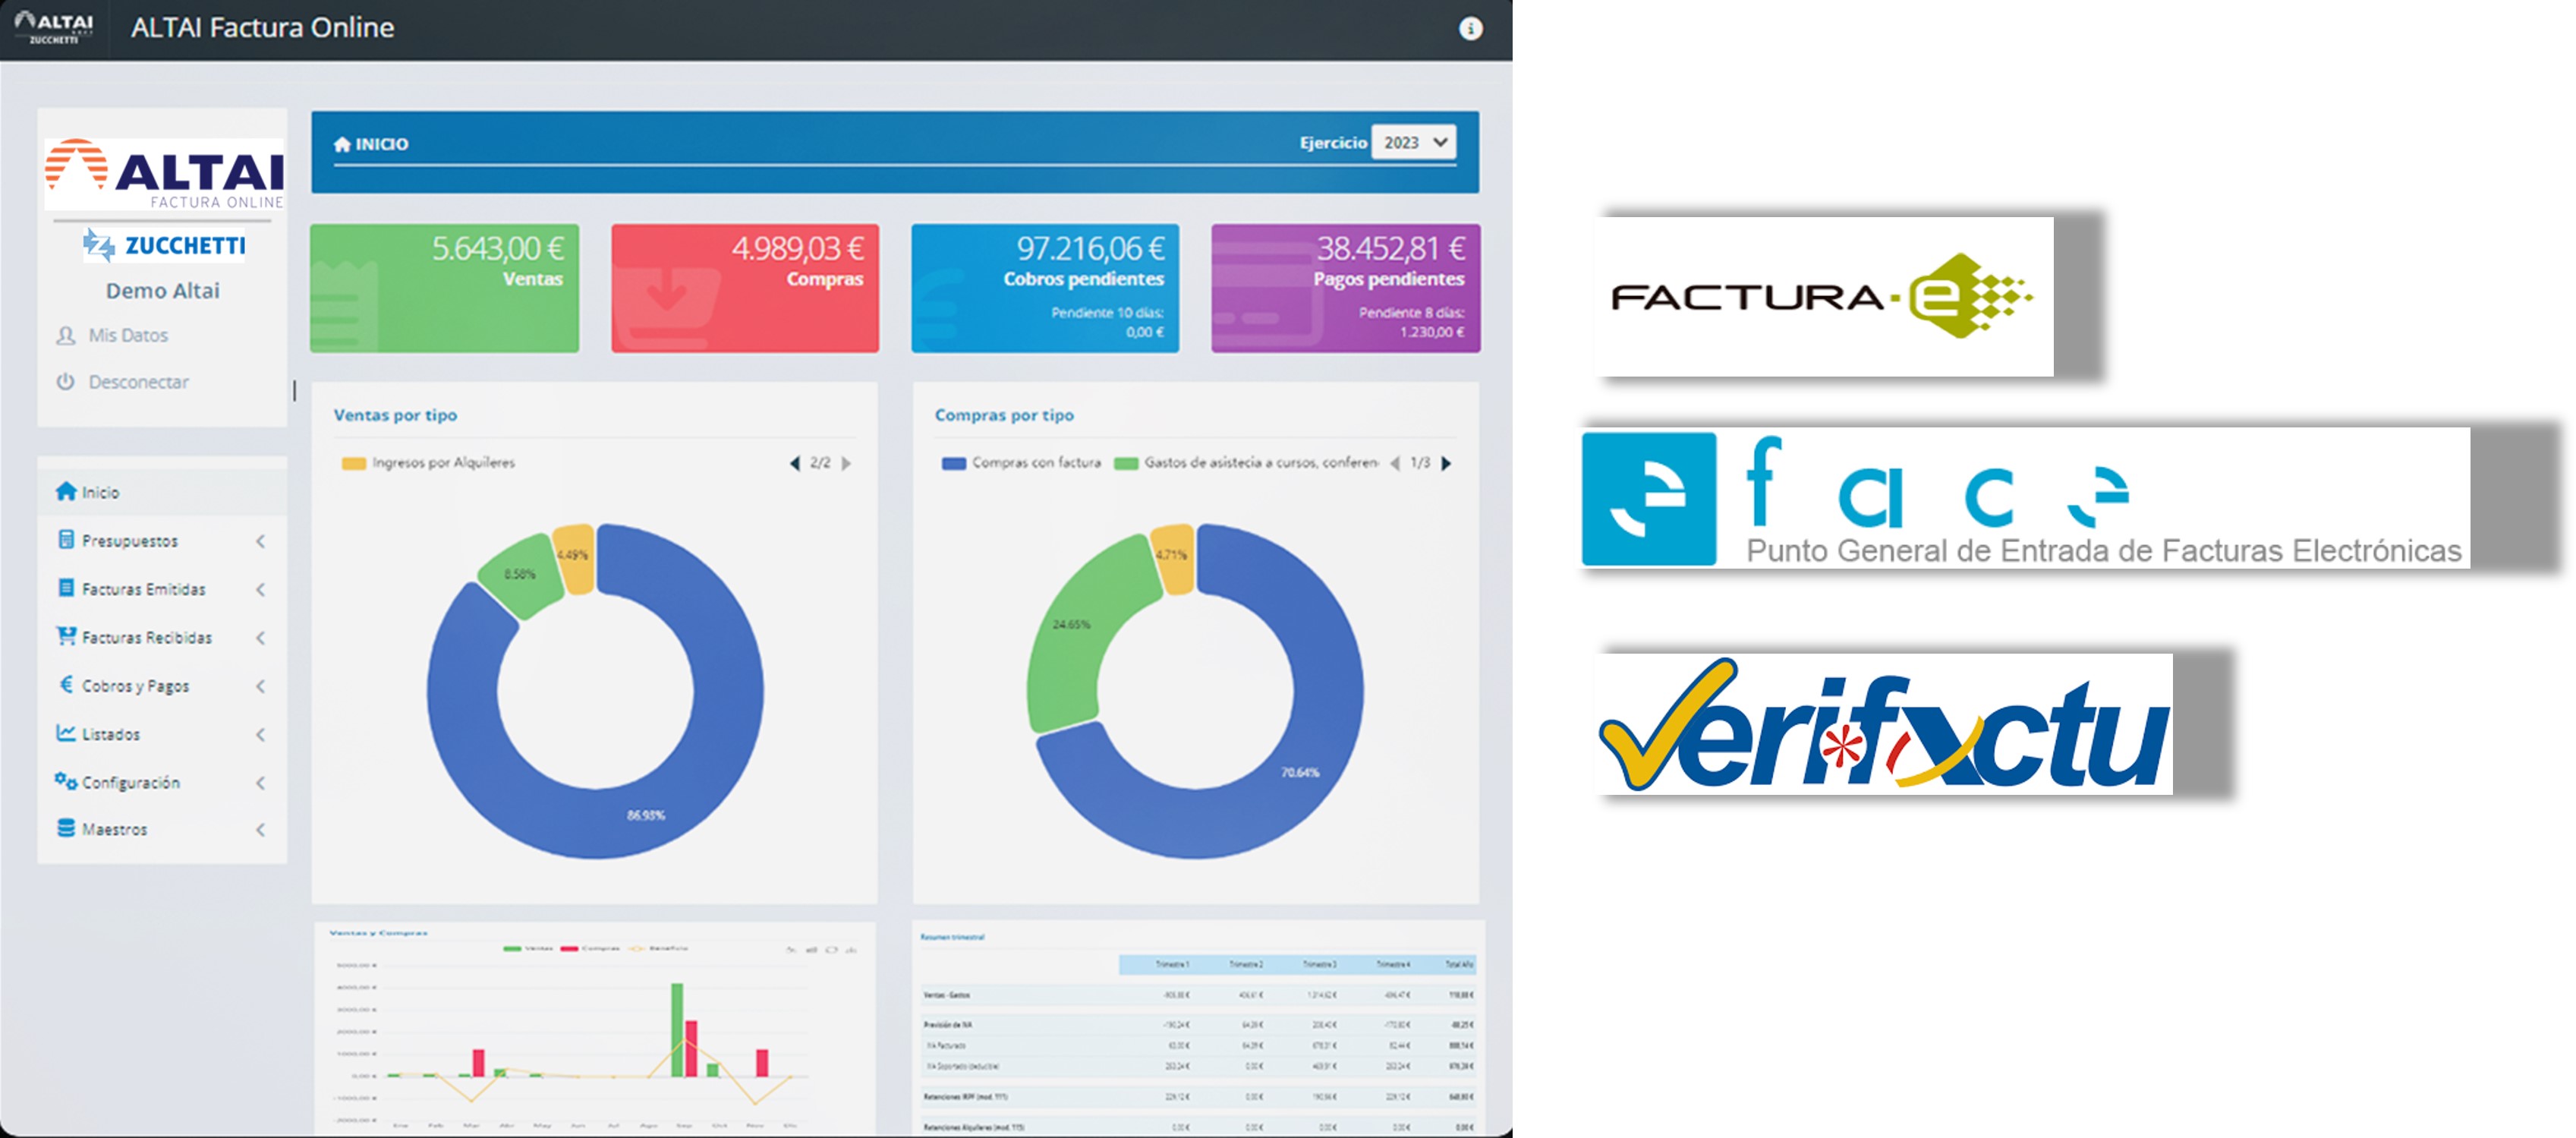Expand the Facturas Emitidas chevron
Image resolution: width=2576 pixels, height=1138 pixels.
260,589
